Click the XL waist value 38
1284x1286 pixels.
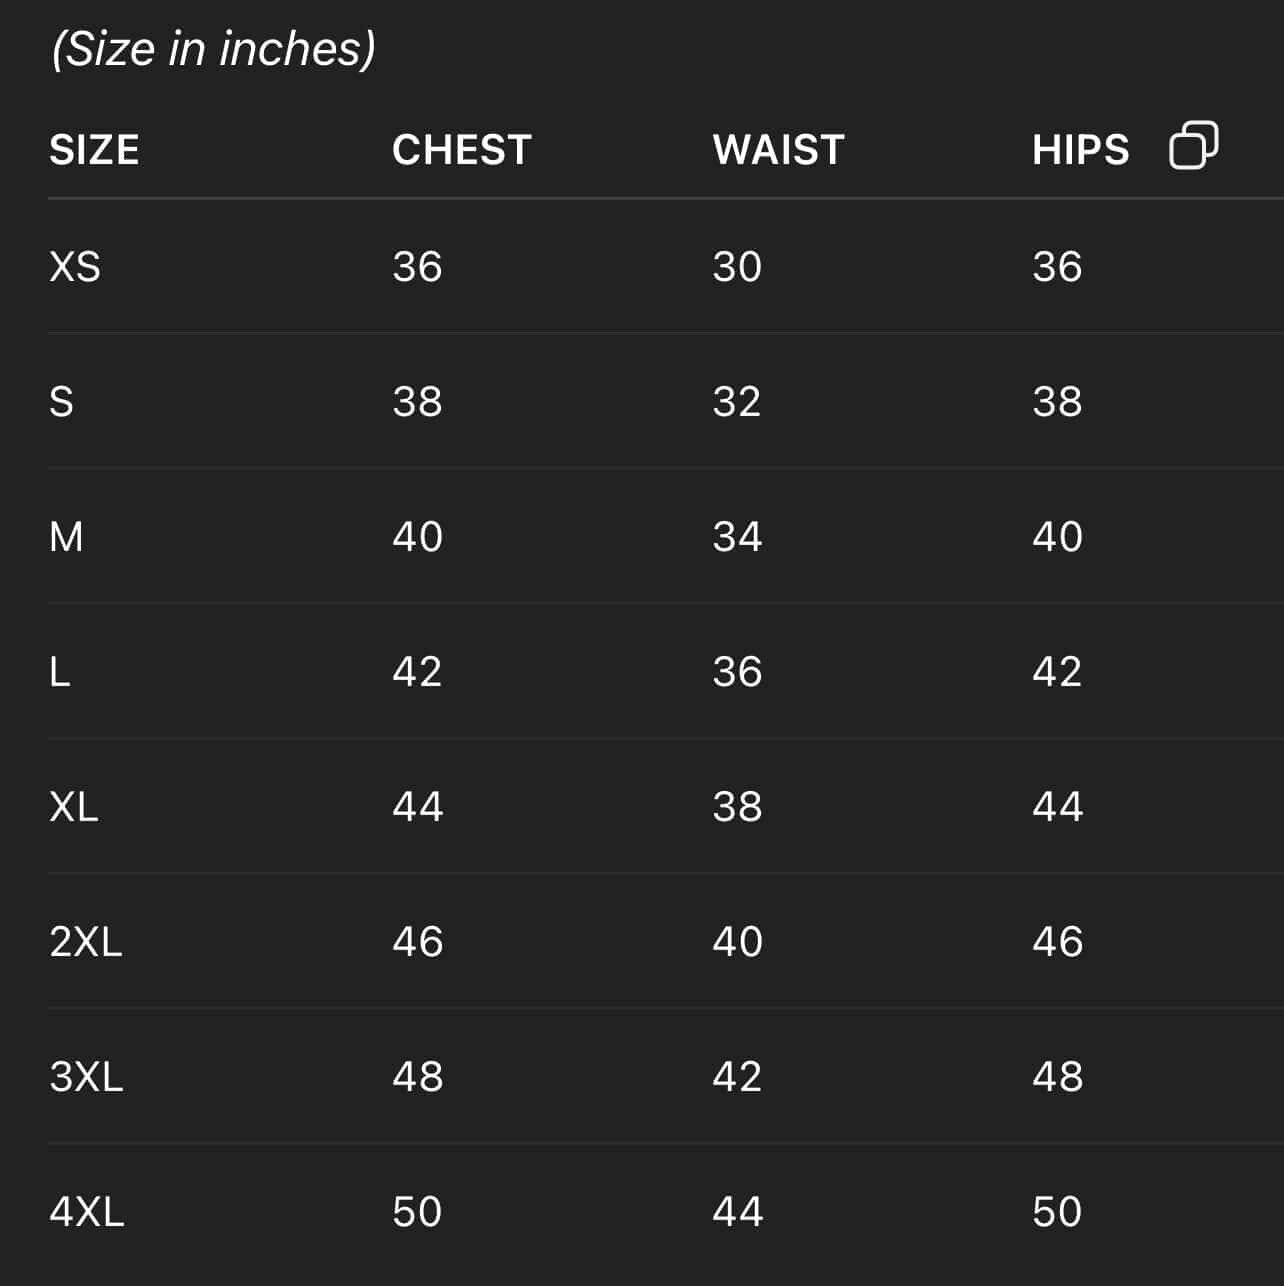[737, 807]
